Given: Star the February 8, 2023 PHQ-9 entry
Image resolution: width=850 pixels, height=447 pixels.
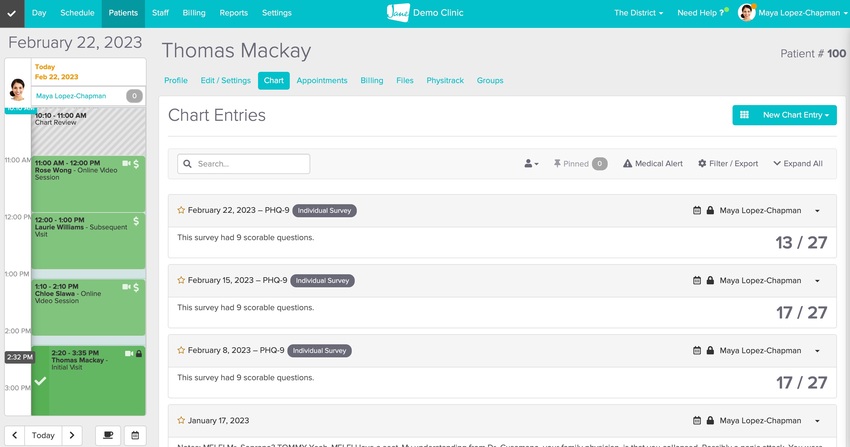Looking at the screenshot, I should pyautogui.click(x=181, y=351).
